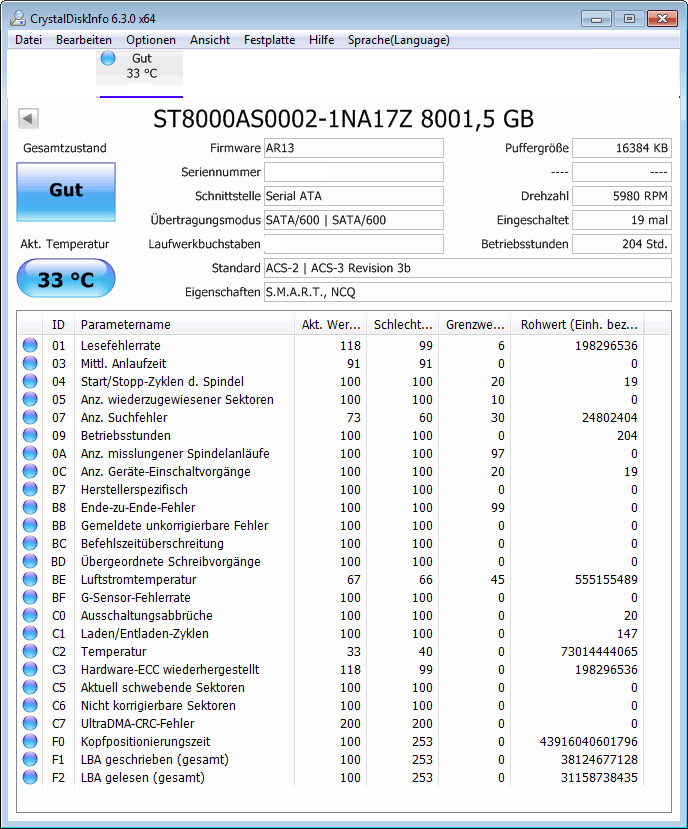Click the CrystalDiskInfo title bar icon
Screen dimensions: 688x829
click(x=17, y=18)
